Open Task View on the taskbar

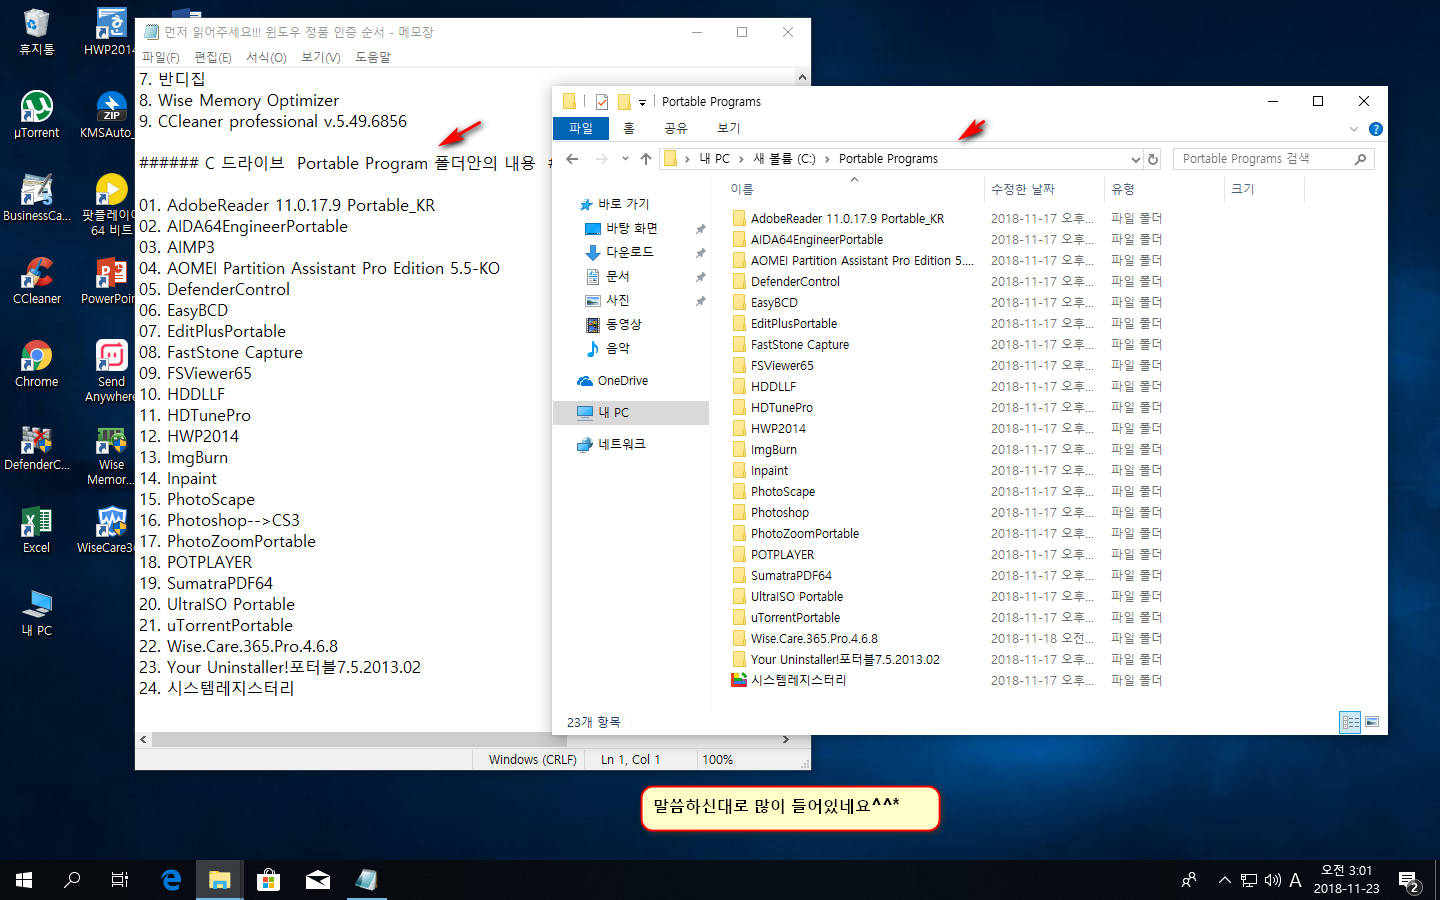click(120, 880)
